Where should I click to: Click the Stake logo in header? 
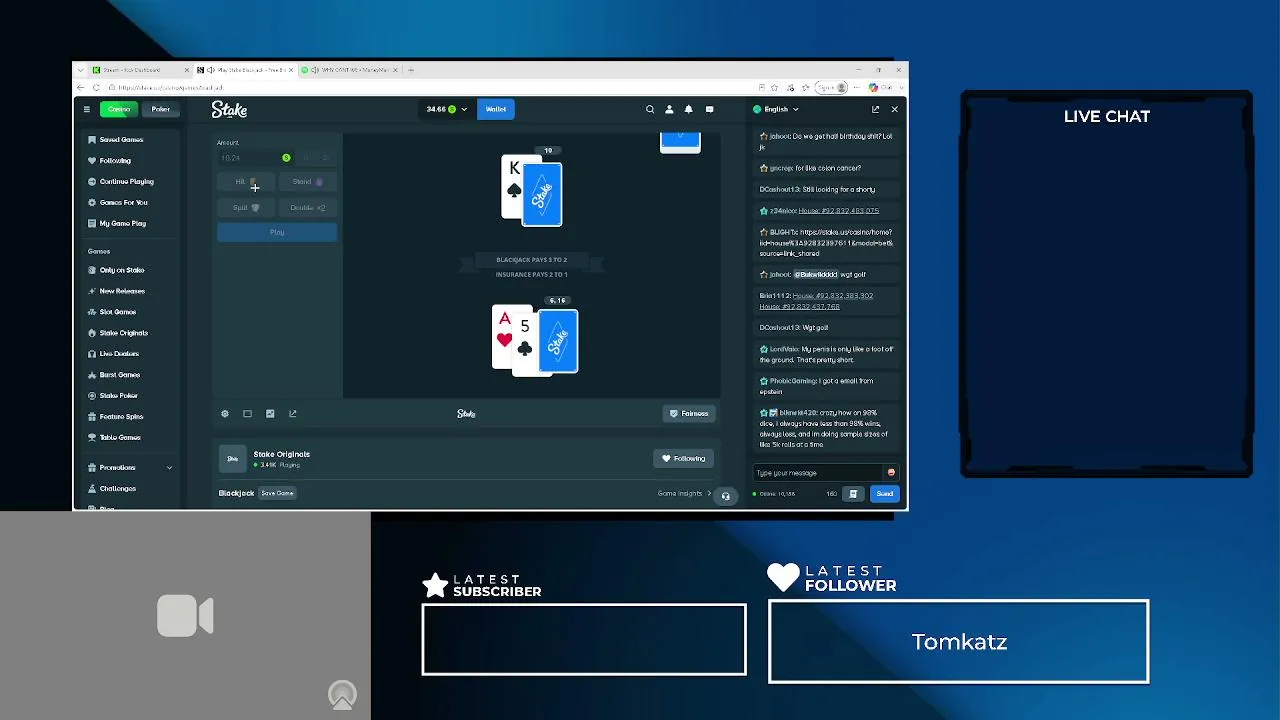[x=229, y=109]
